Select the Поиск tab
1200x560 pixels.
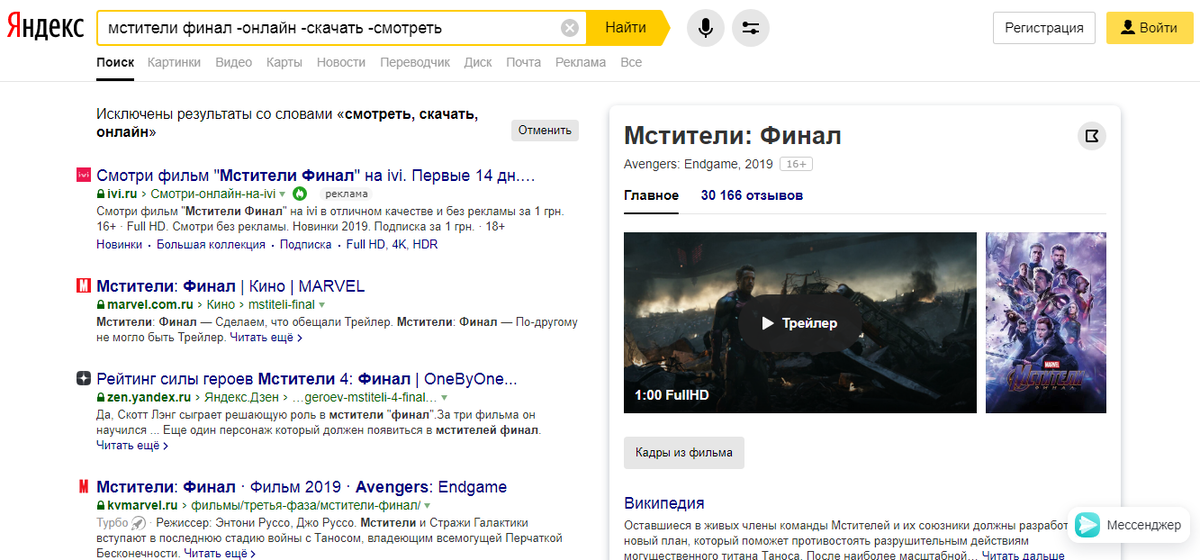pos(115,62)
